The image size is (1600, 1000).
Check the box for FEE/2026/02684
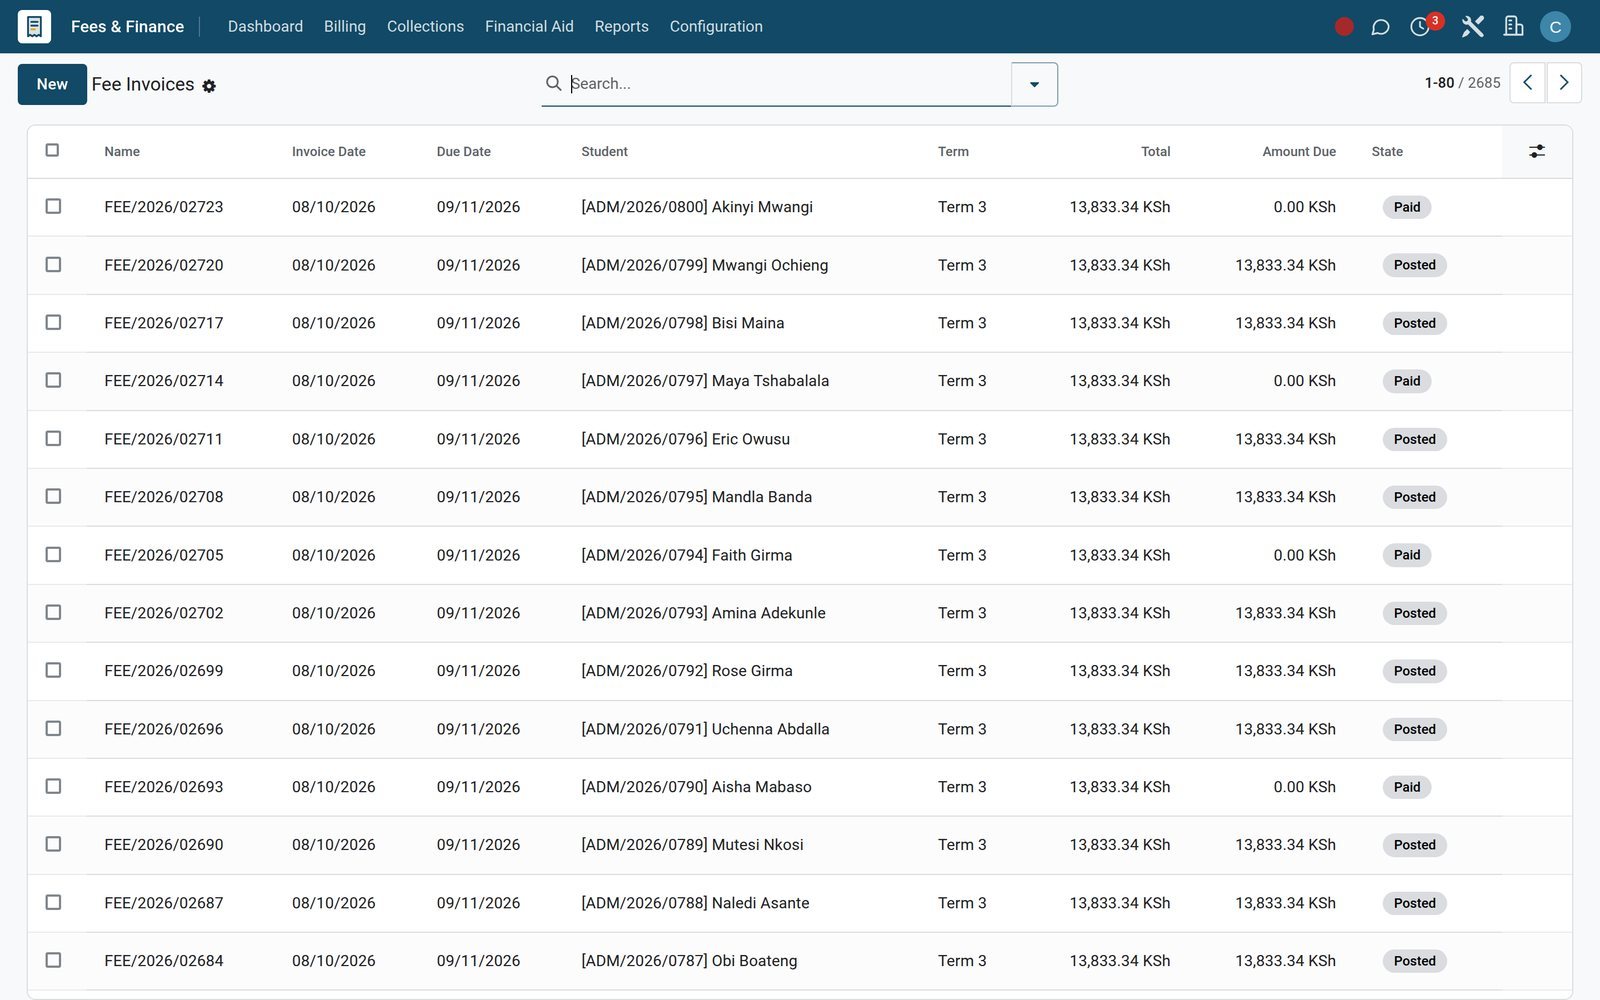click(53, 960)
